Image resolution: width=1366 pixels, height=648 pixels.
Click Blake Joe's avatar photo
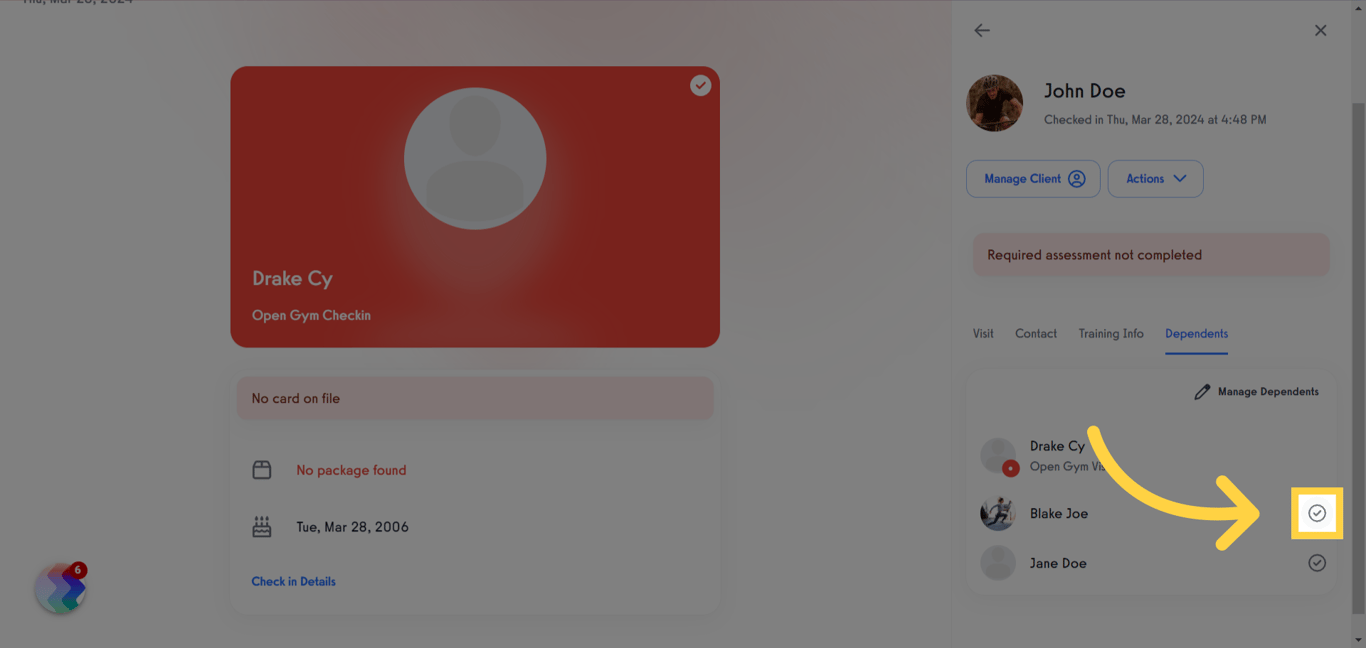pos(998,513)
